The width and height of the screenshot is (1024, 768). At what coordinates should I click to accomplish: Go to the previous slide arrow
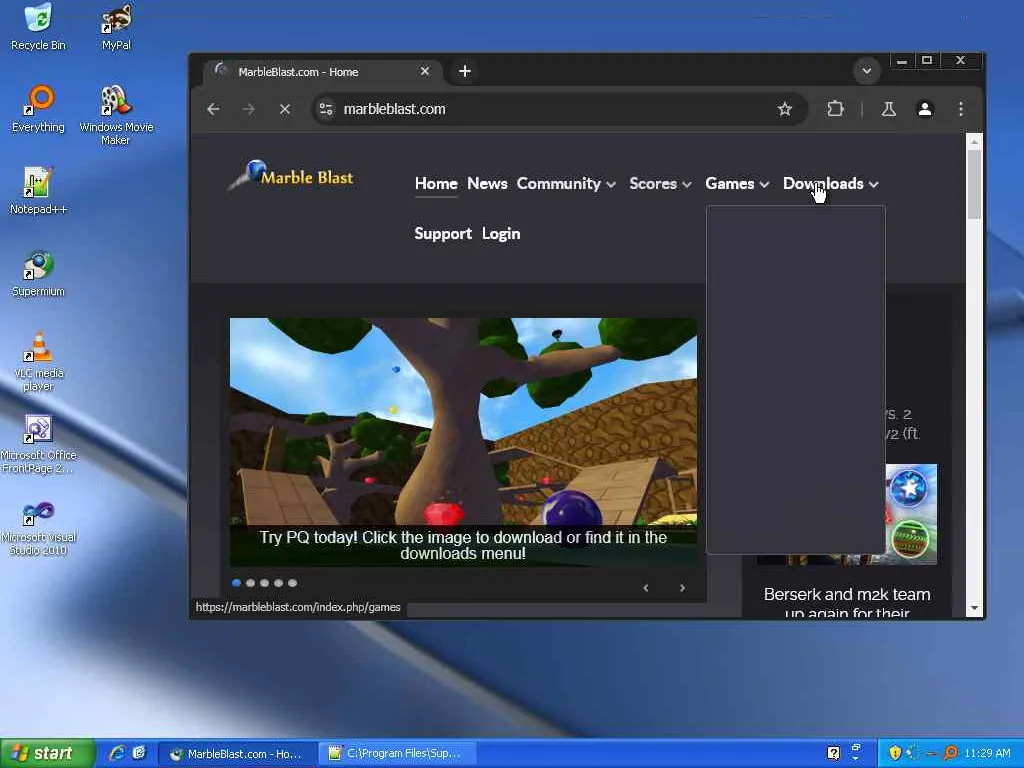[646, 588]
